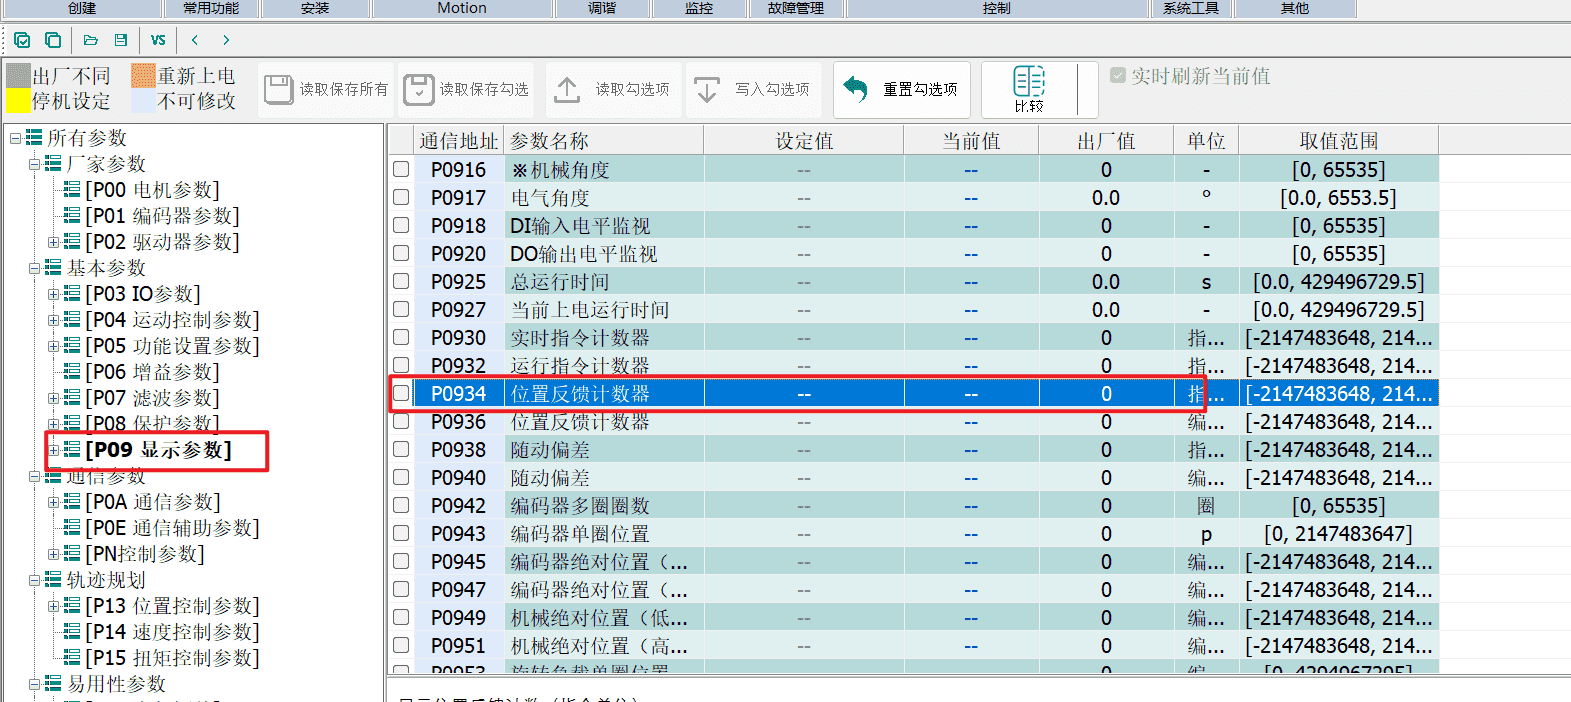Image resolution: width=1571 pixels, height=702 pixels.
Task: Click the save disk toolbar icon
Action: (121, 40)
